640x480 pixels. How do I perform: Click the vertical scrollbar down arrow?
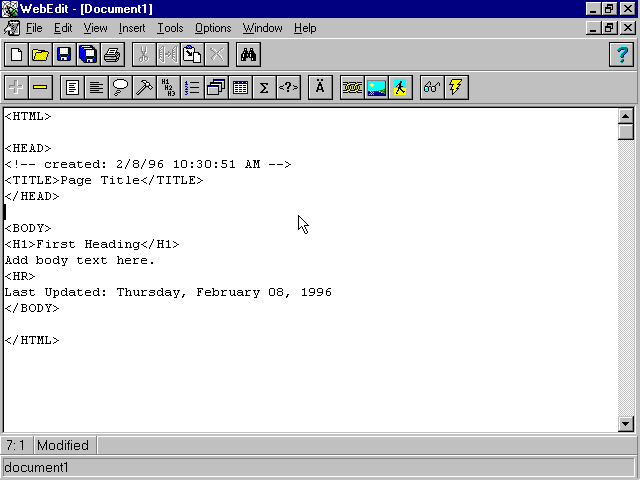pos(626,424)
